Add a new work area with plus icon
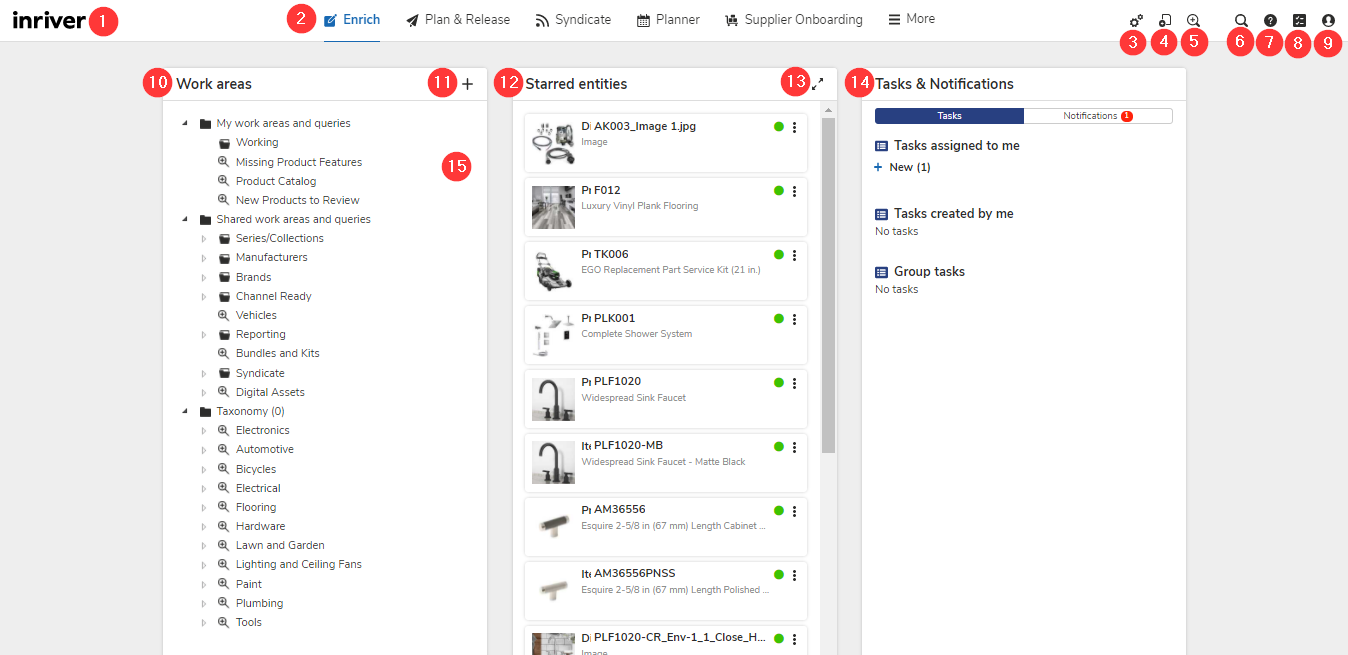Screen dimensions: 1348x655 [467, 84]
